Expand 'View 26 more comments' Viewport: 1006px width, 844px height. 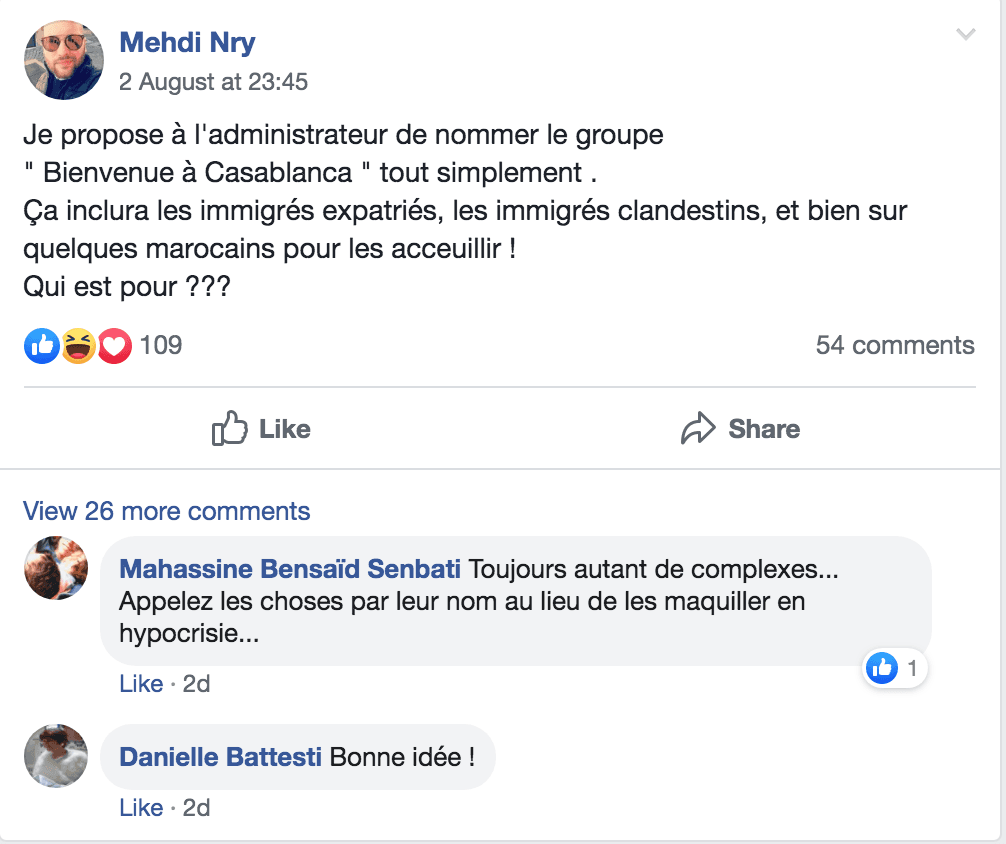[x=166, y=511]
